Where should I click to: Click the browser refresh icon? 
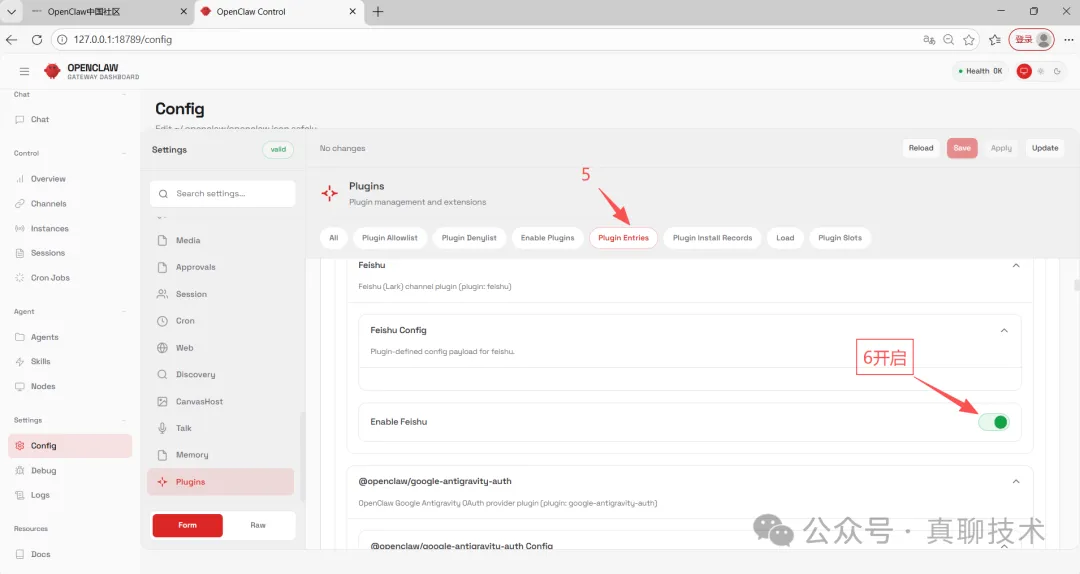click(37, 39)
